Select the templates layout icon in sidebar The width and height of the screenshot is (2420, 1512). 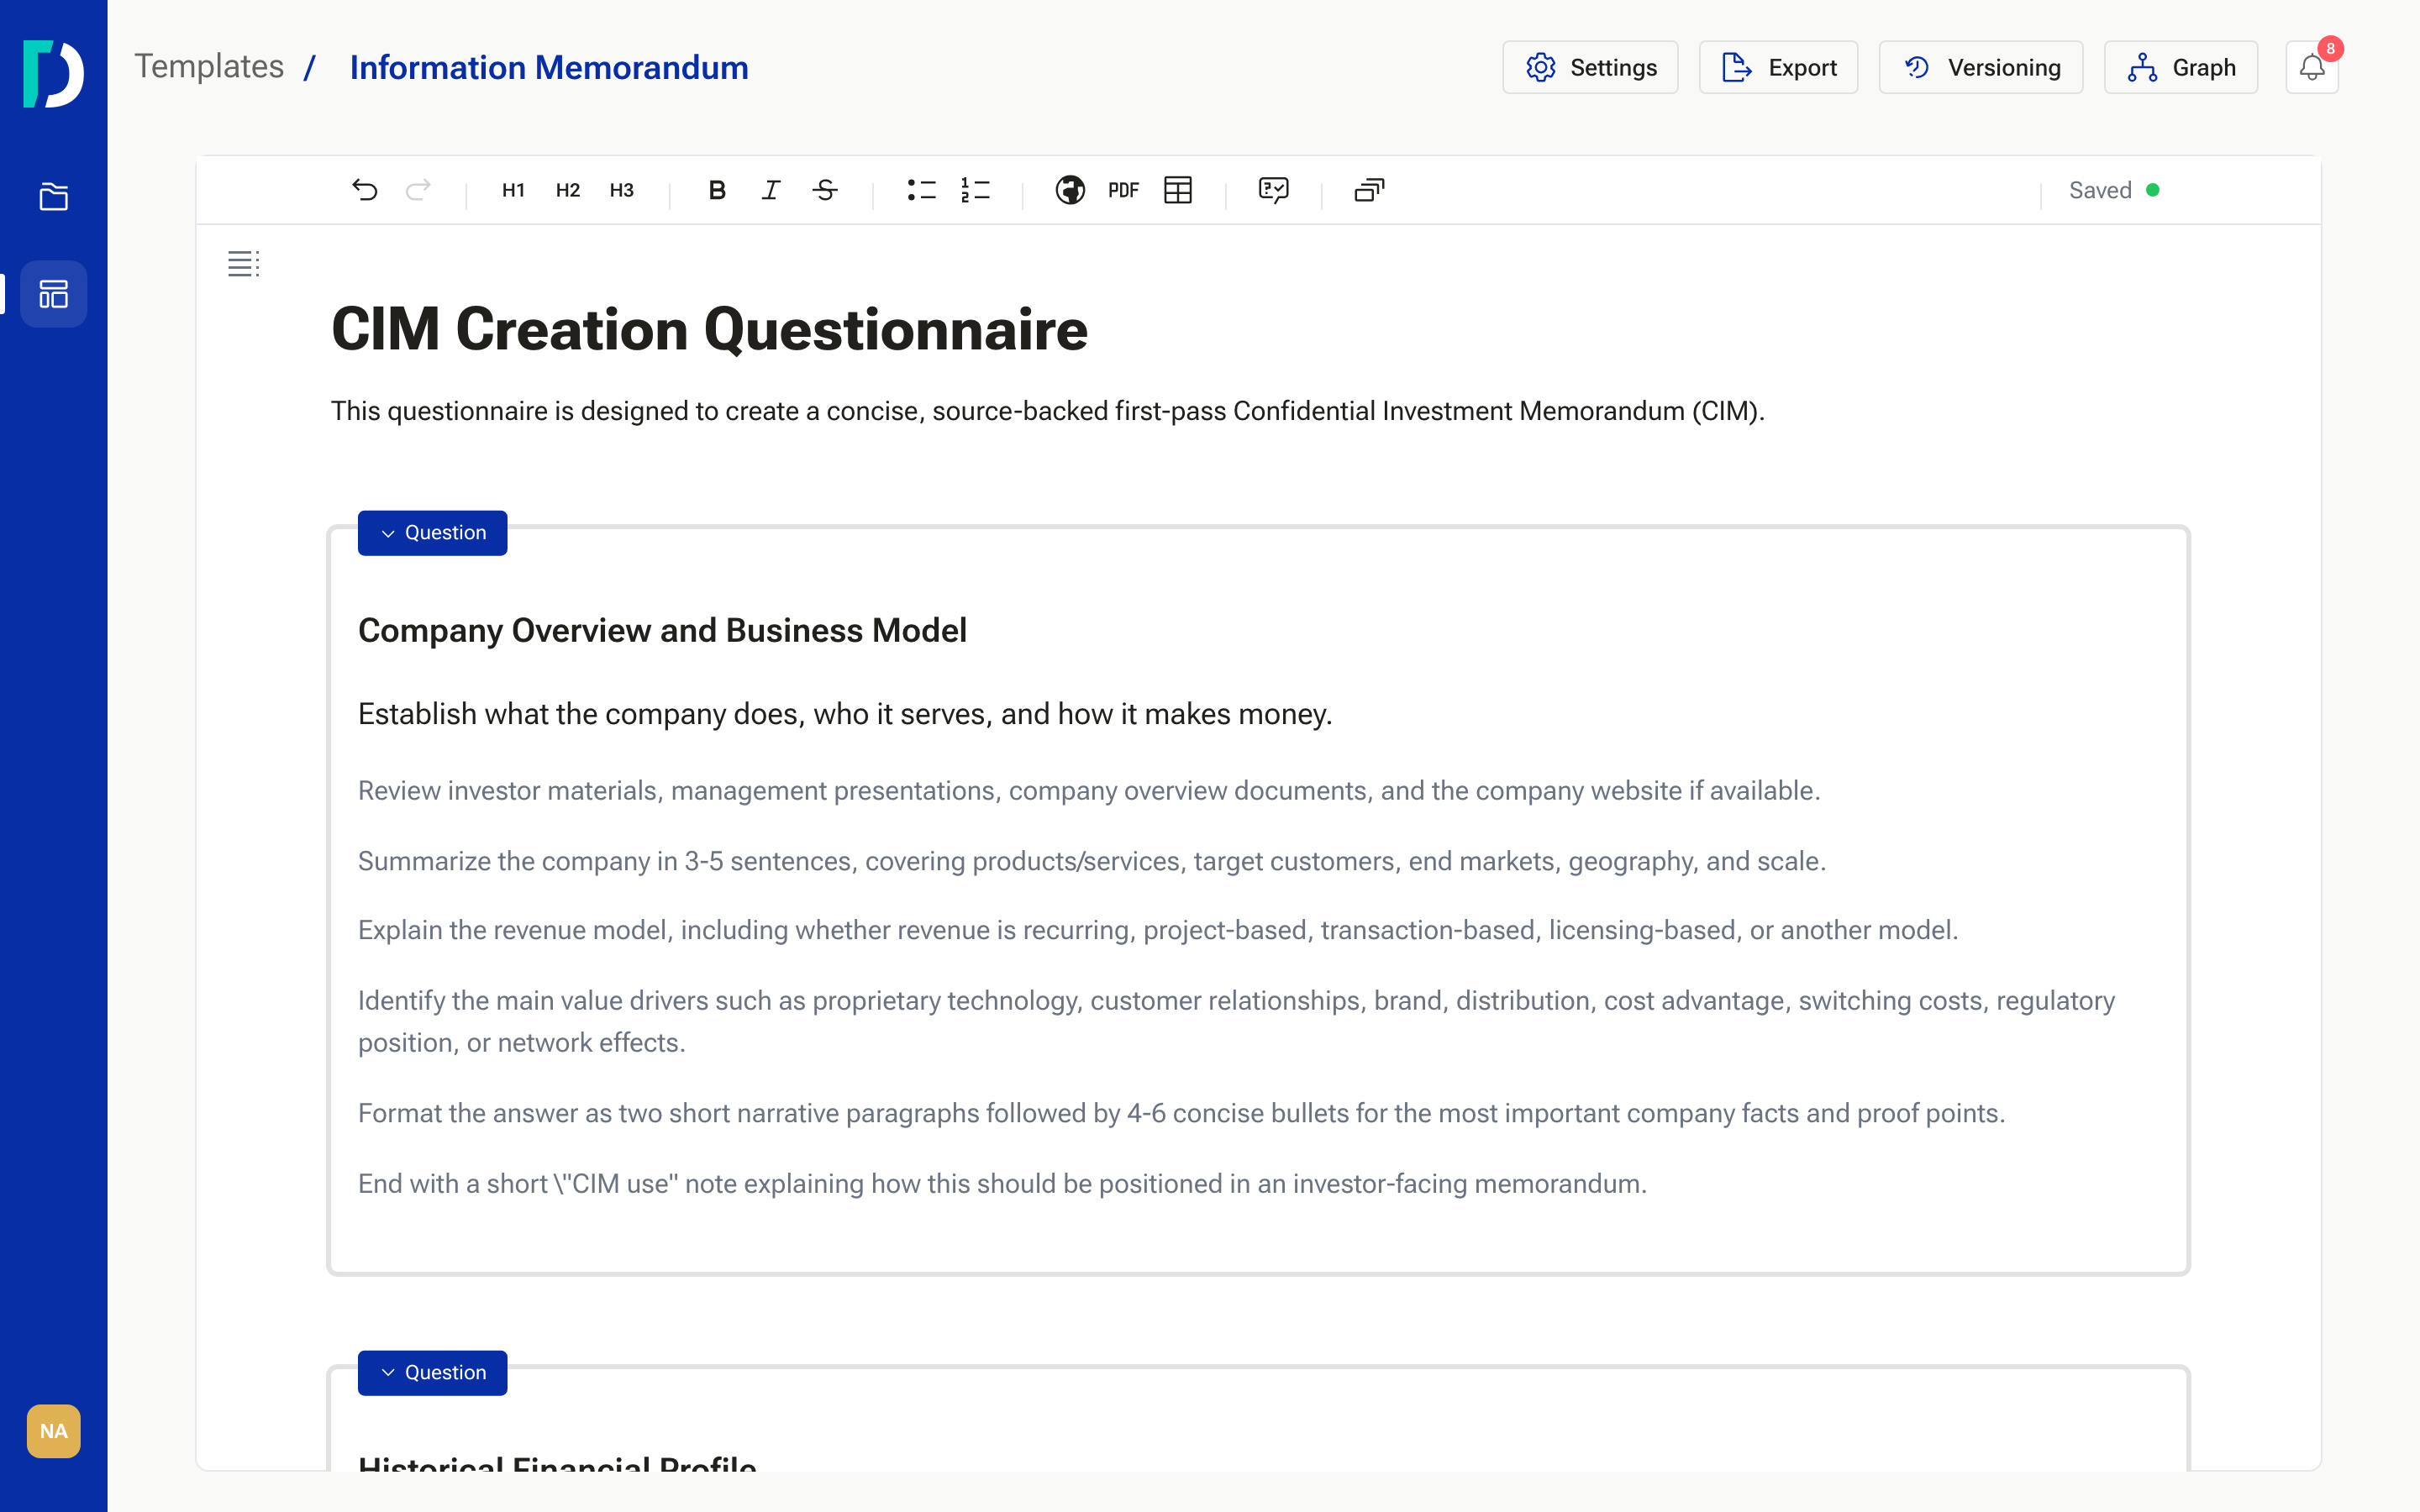pos(54,294)
